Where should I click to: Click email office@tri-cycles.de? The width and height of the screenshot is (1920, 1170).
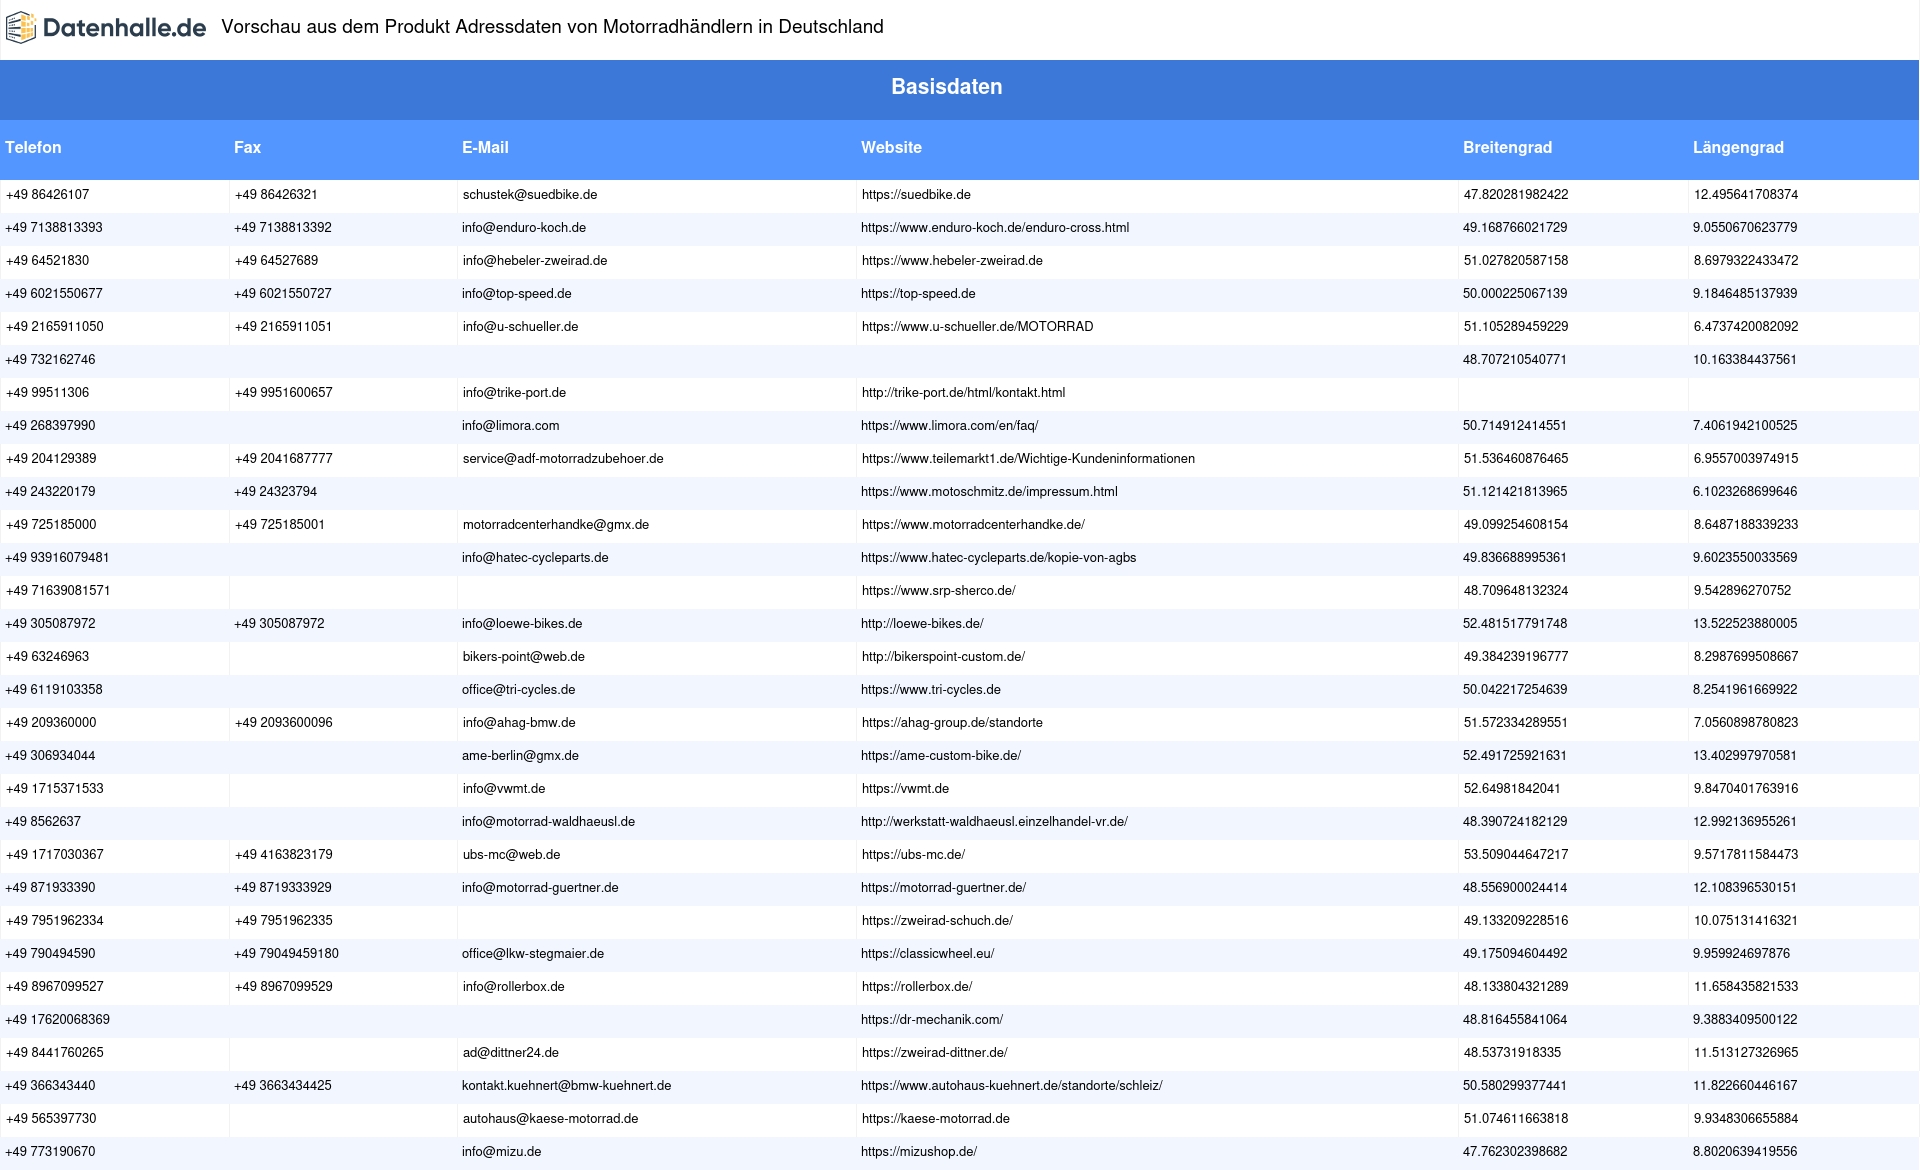pos(518,690)
